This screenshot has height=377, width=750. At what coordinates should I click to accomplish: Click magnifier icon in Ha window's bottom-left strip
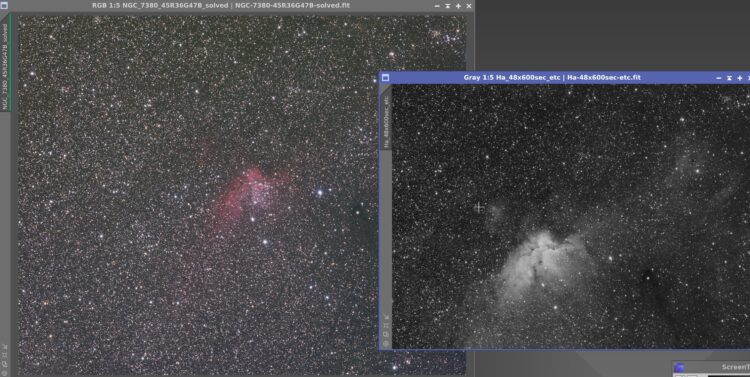coord(386,334)
